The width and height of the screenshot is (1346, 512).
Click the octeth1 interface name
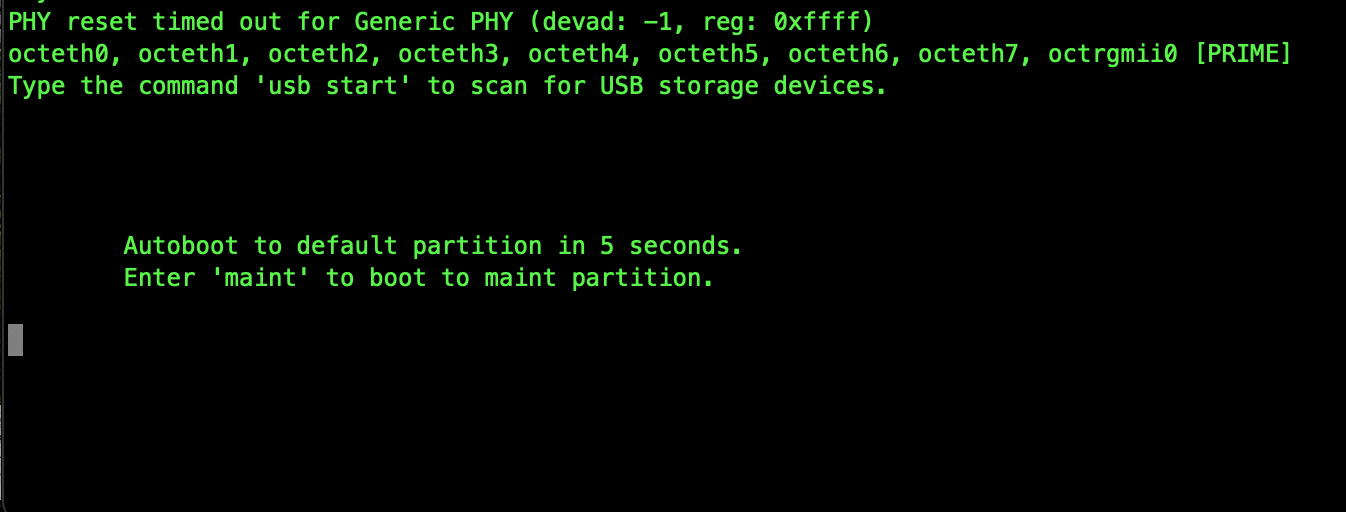point(188,54)
